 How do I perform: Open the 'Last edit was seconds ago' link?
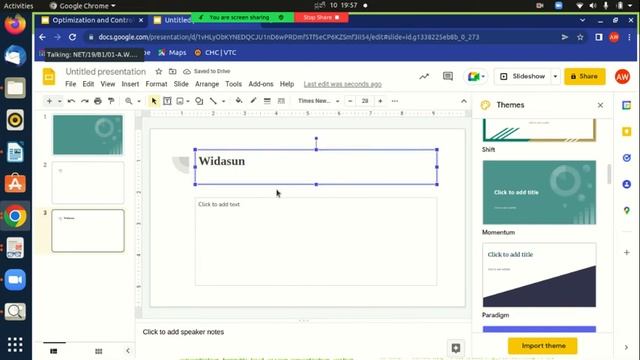click(342, 84)
